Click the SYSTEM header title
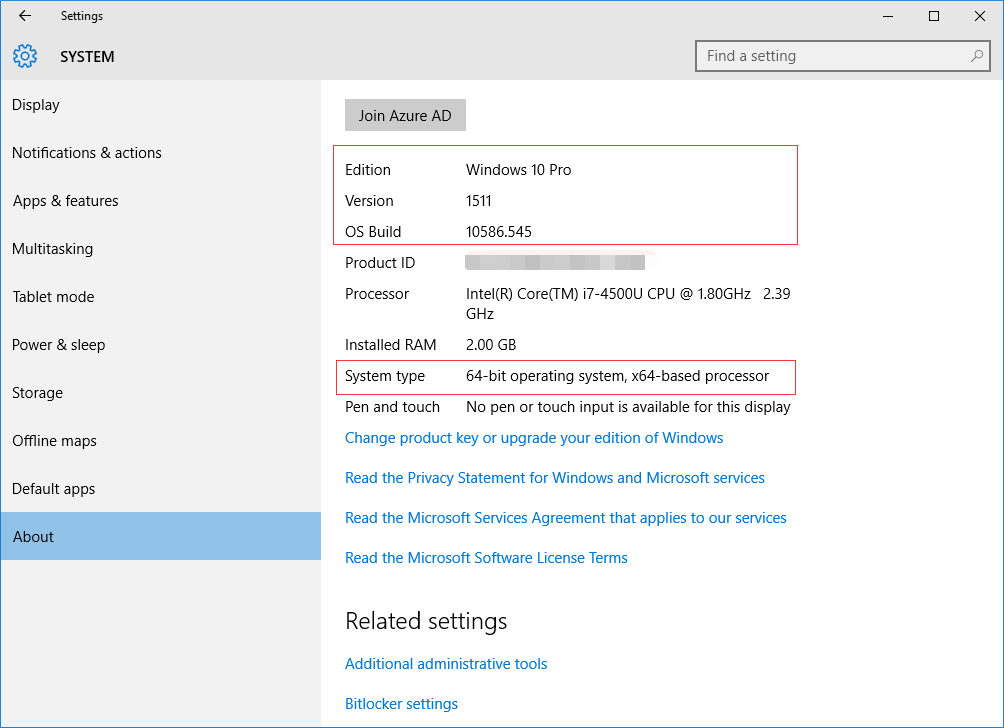Viewport: 1004px width, 728px height. coord(87,57)
